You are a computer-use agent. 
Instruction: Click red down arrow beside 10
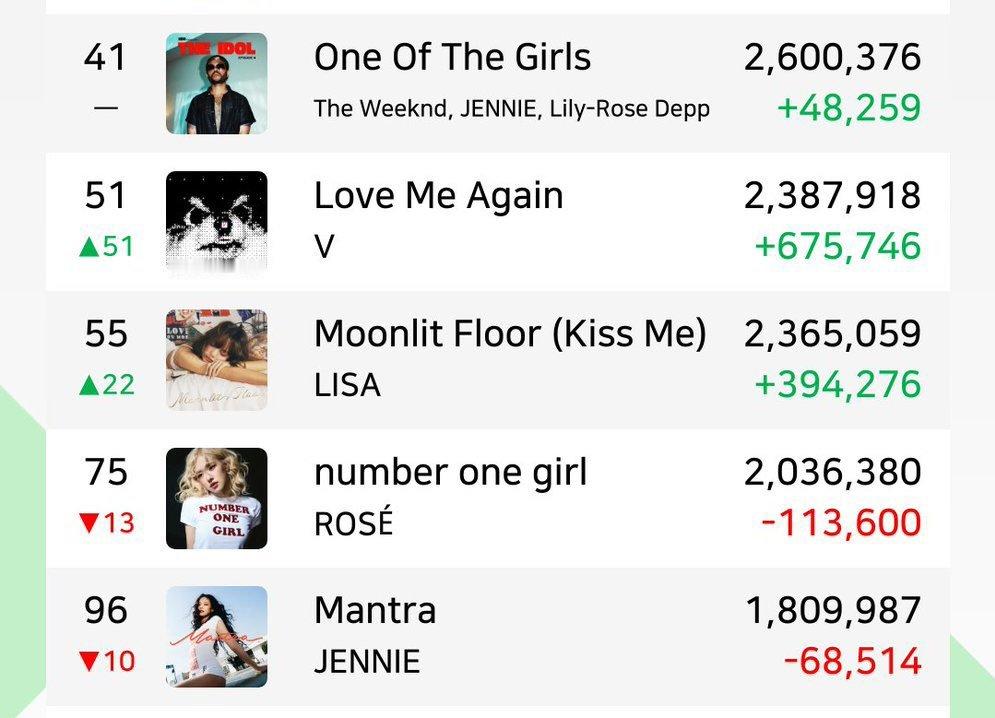[89, 661]
